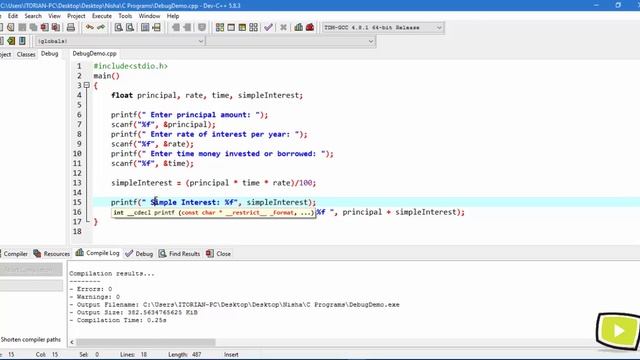Click the blue bookmark icon in second toolbar row

(x=22, y=41)
